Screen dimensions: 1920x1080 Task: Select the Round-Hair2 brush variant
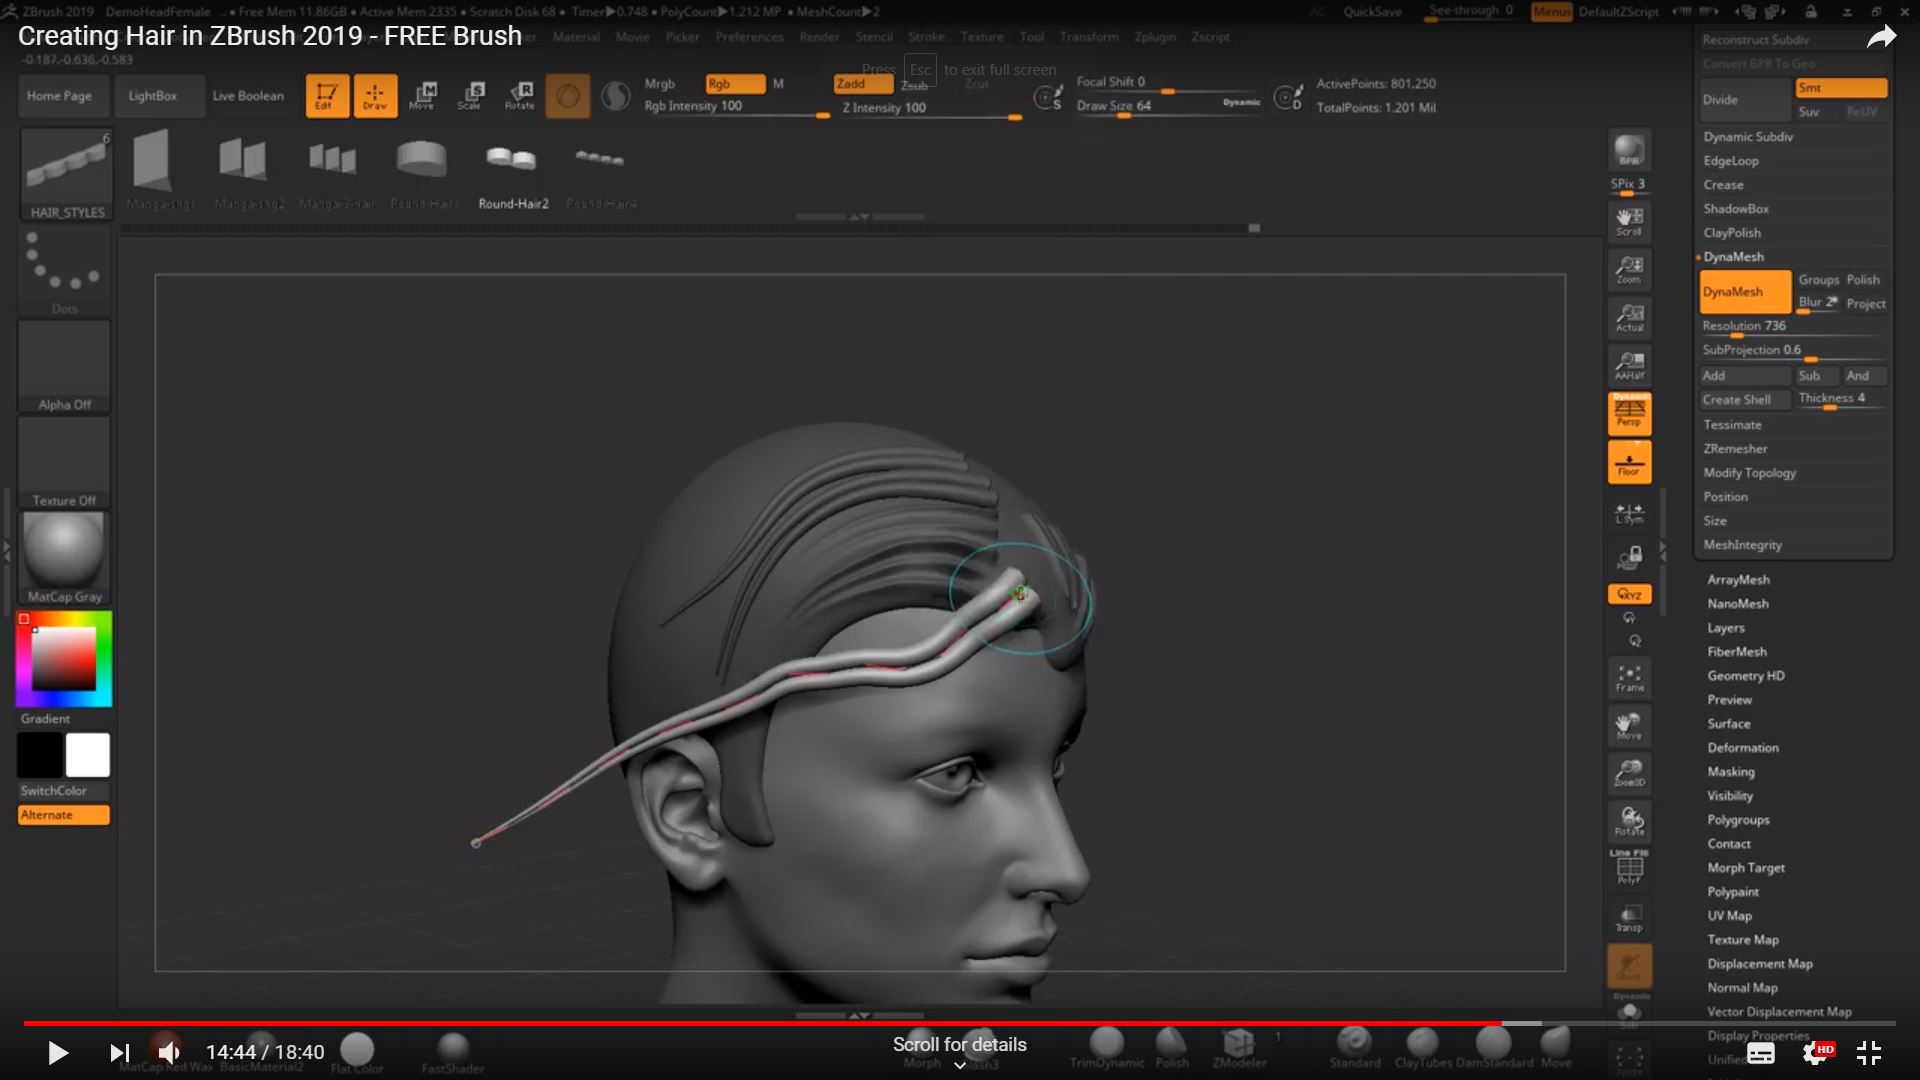click(513, 173)
